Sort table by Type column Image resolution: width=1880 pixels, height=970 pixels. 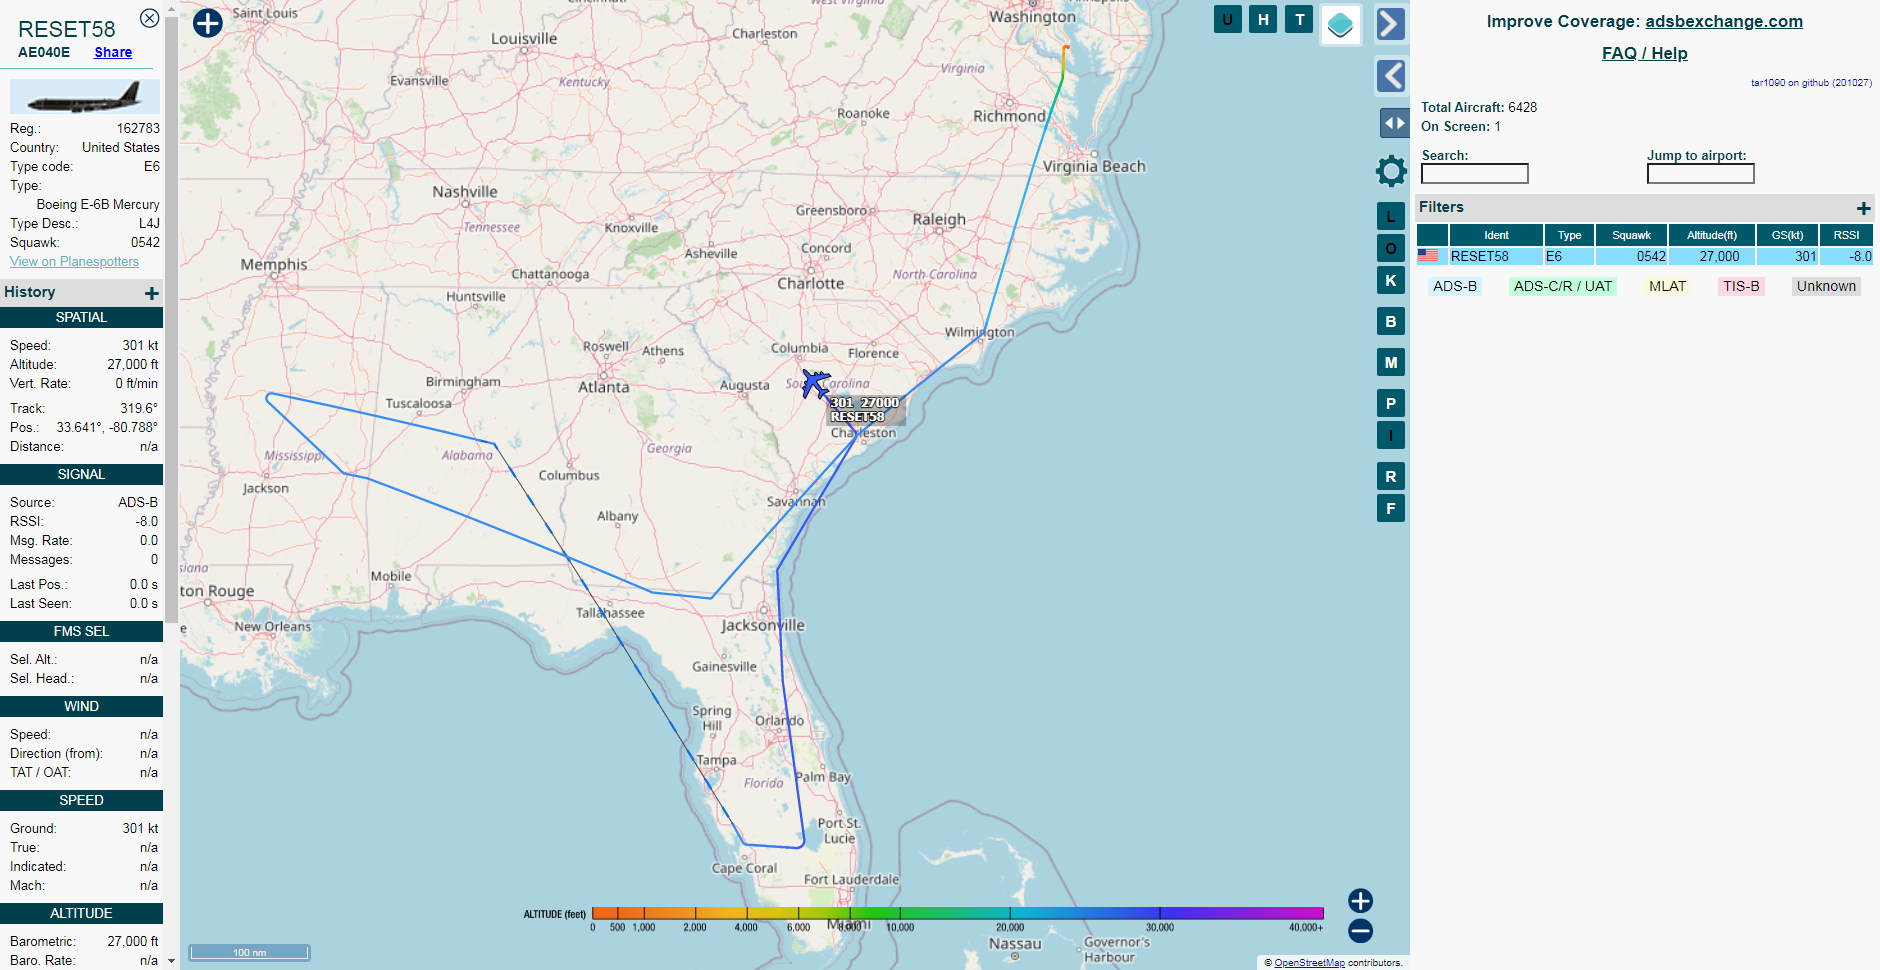click(x=1569, y=235)
